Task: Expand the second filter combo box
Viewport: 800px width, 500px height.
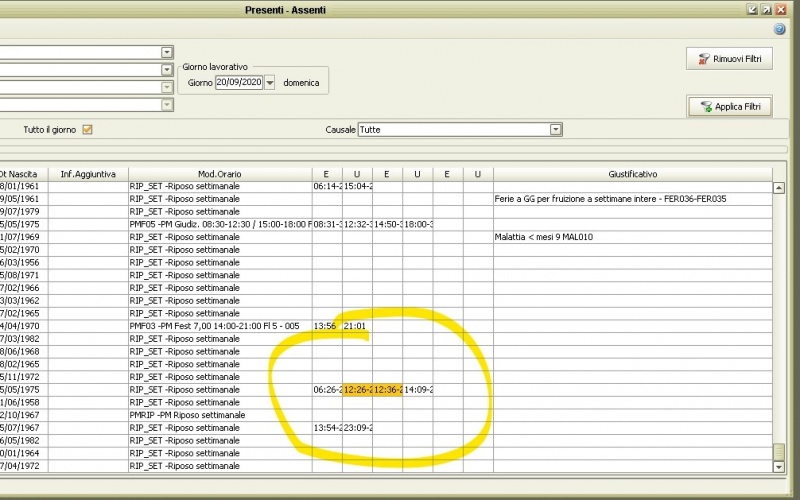Action: point(167,70)
